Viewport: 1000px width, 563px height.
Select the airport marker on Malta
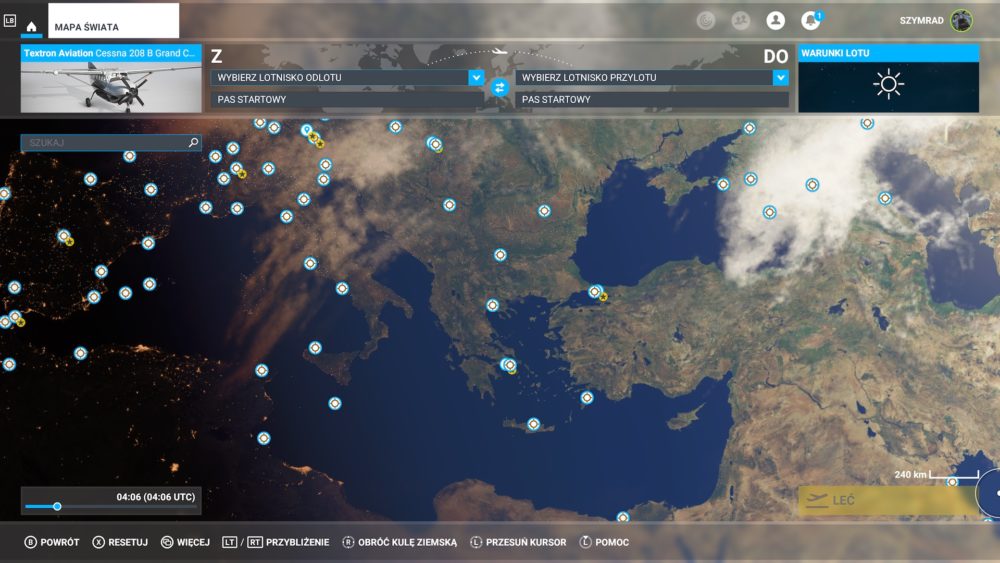point(335,404)
